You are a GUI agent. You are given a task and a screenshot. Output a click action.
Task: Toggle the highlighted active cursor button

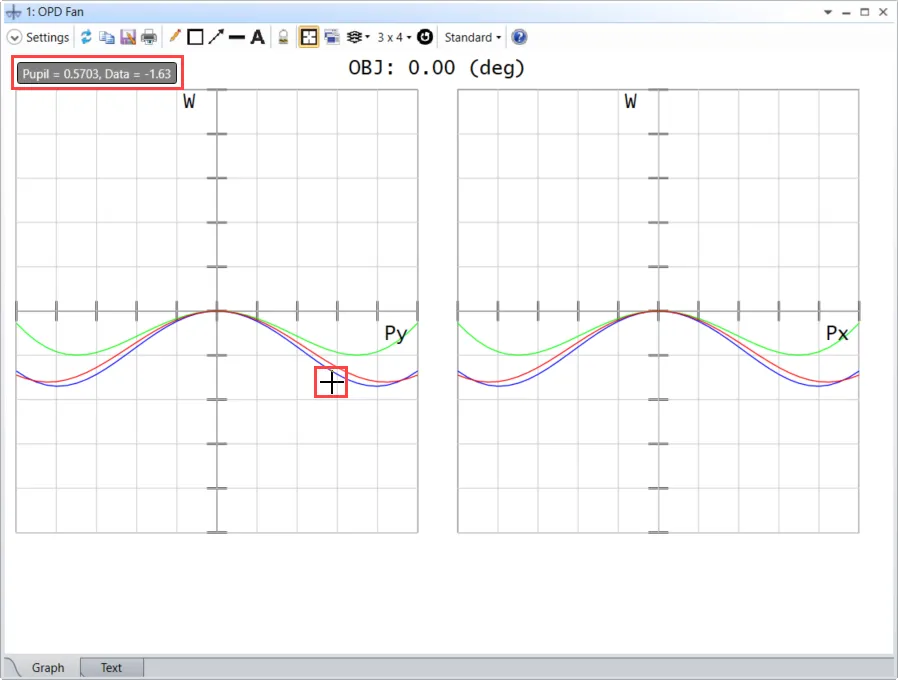coord(309,37)
